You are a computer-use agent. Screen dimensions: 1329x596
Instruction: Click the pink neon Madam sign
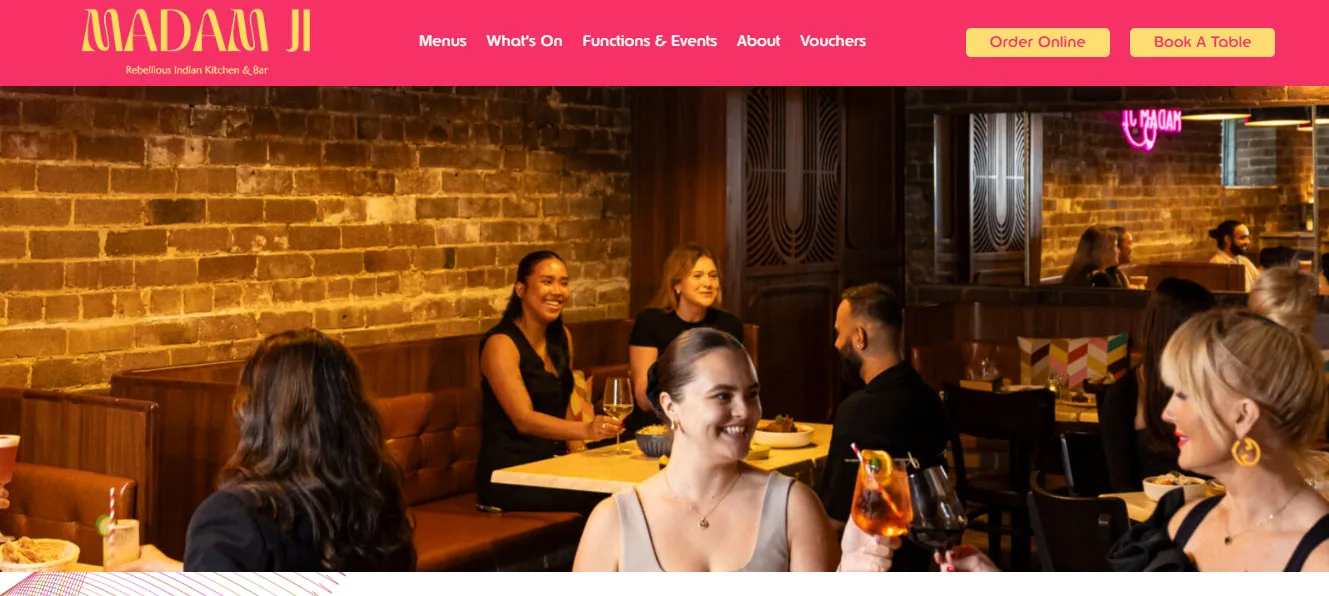point(1151,126)
